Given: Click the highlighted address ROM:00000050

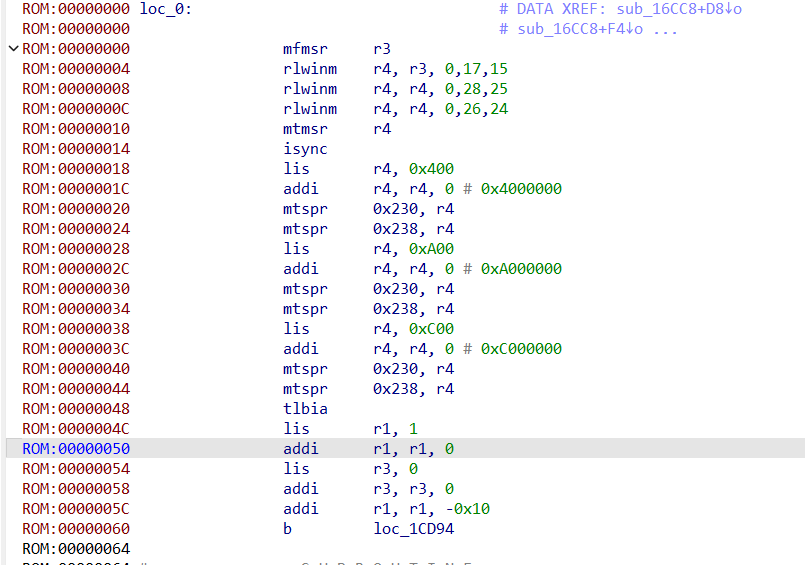Looking at the screenshot, I should 76,449.
